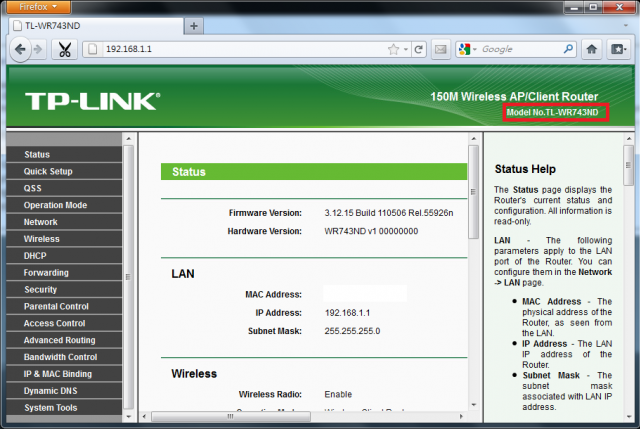Open IP & MAC Binding menu item

[64, 374]
